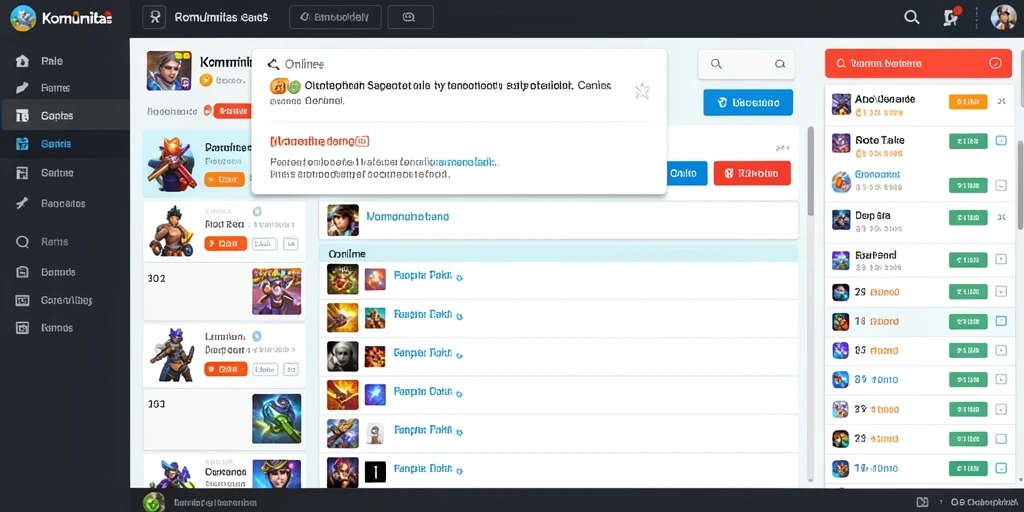Click the green round icon in bottom bar

(x=154, y=502)
